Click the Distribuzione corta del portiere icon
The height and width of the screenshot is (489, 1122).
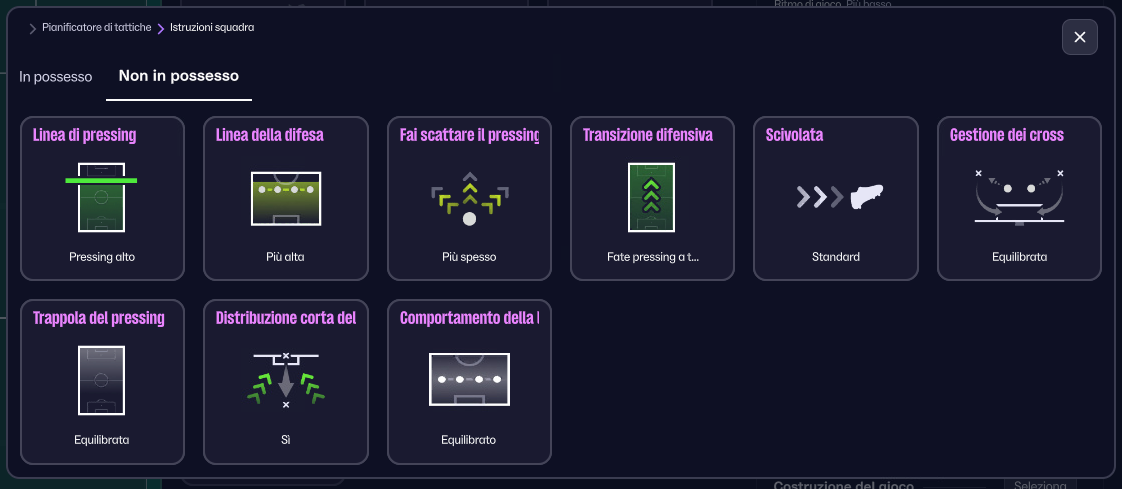(x=285, y=380)
